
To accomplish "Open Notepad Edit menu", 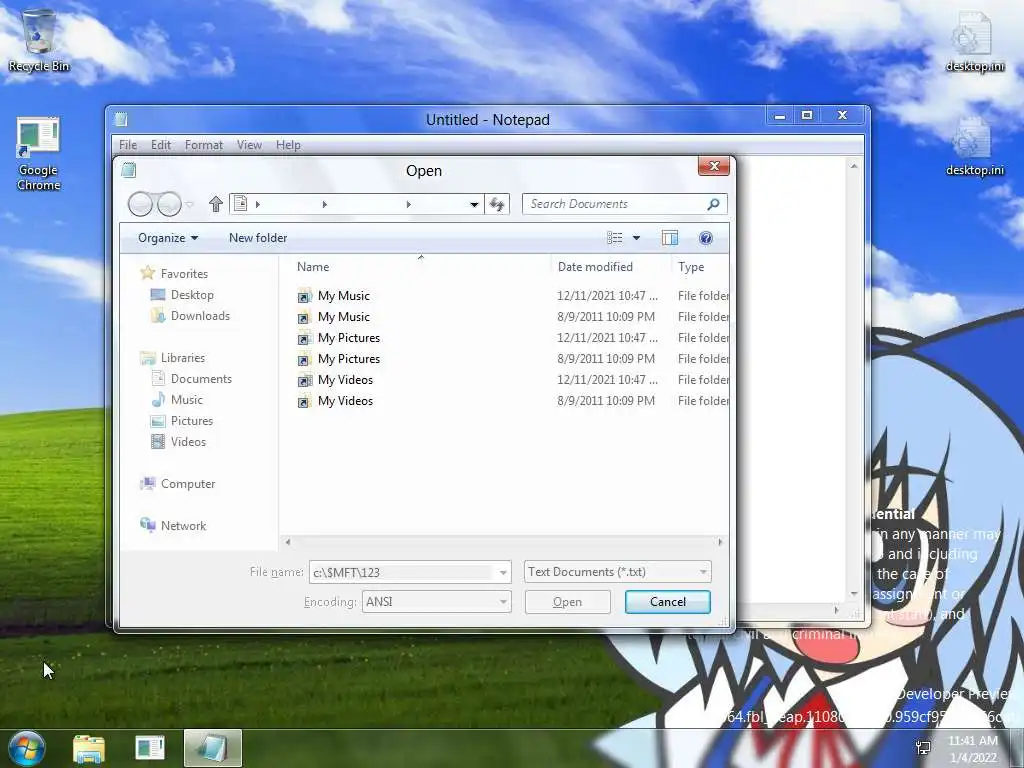I will click(161, 145).
